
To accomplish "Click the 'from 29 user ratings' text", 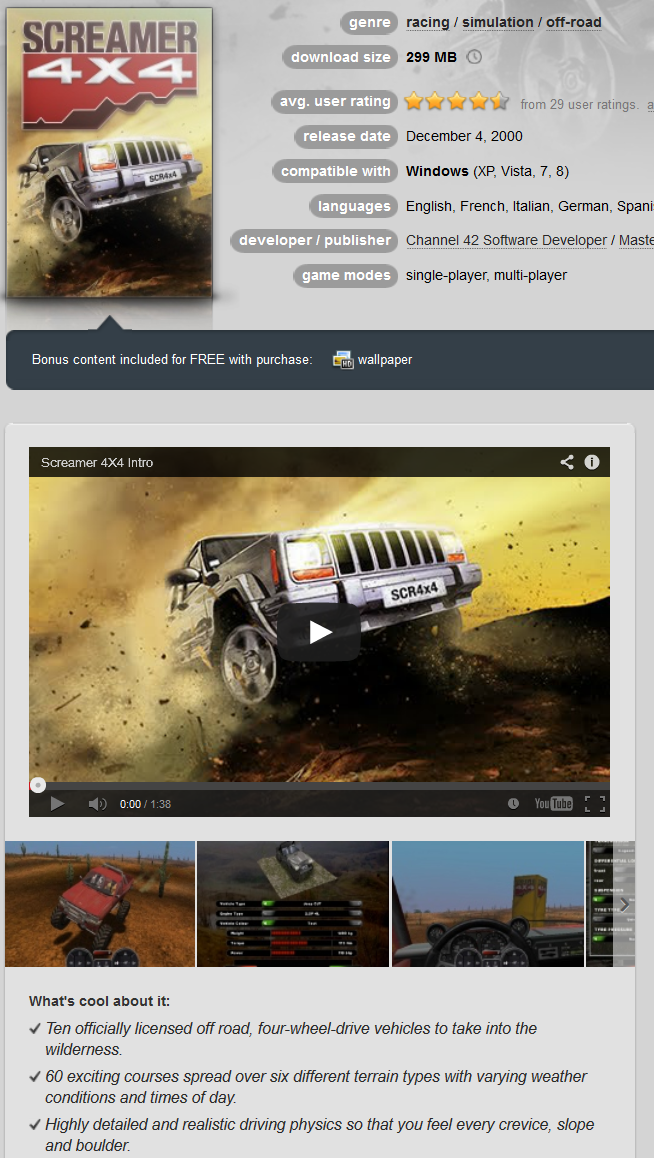I will point(579,105).
